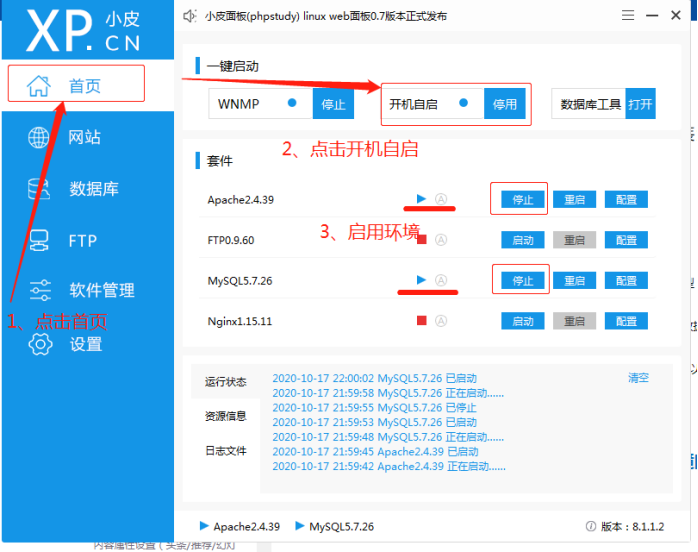Click the 设置 gear icon
The image size is (698, 552).
(x=39, y=343)
